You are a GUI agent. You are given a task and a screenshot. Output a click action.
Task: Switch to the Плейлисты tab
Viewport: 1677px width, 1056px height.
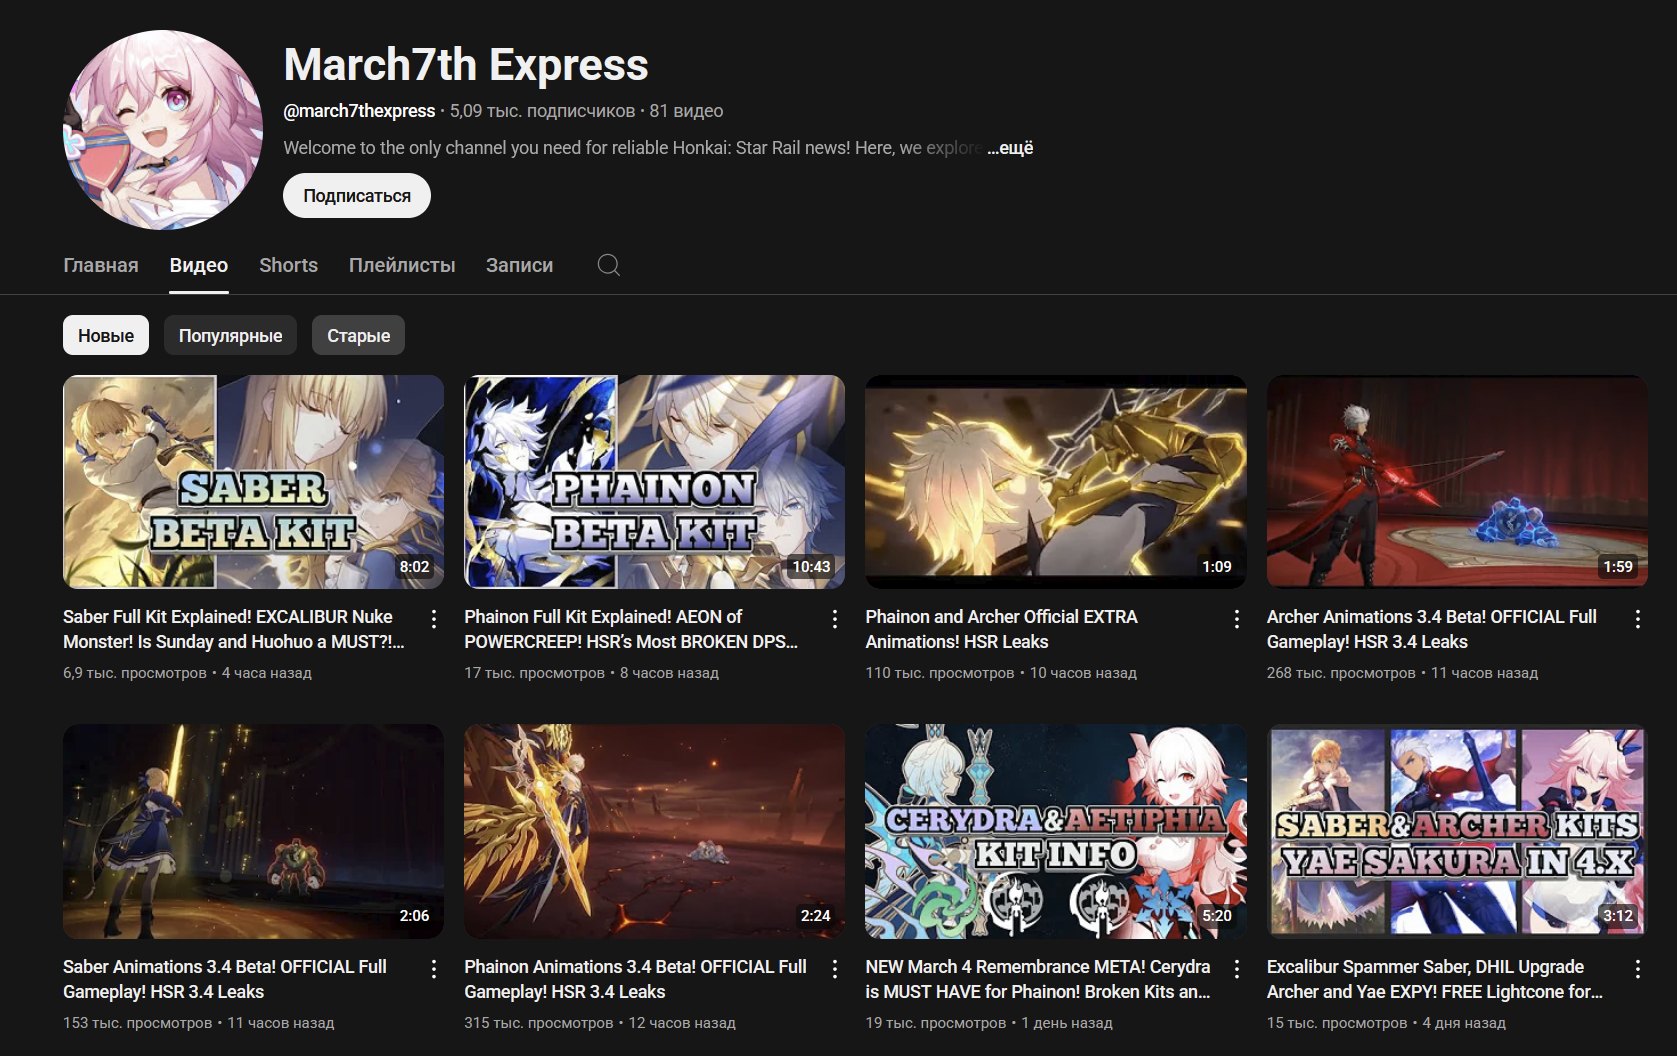coord(402,265)
